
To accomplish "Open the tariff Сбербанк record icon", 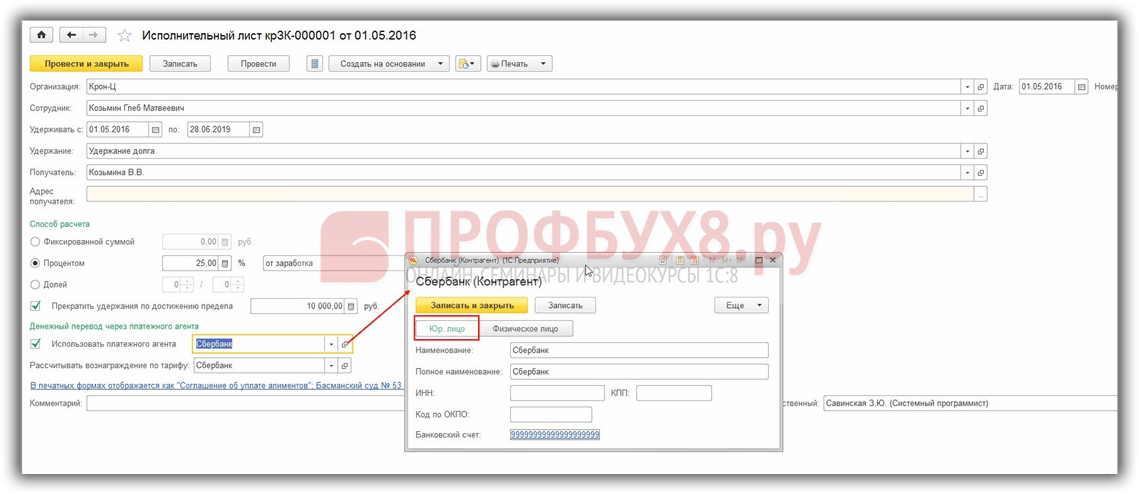I will pos(345,365).
